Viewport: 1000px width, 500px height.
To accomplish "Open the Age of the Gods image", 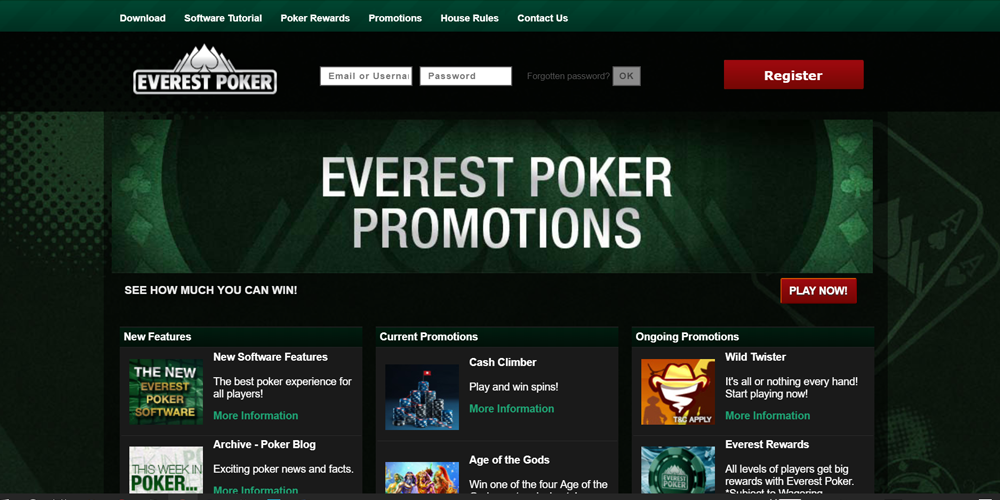I will click(422, 477).
